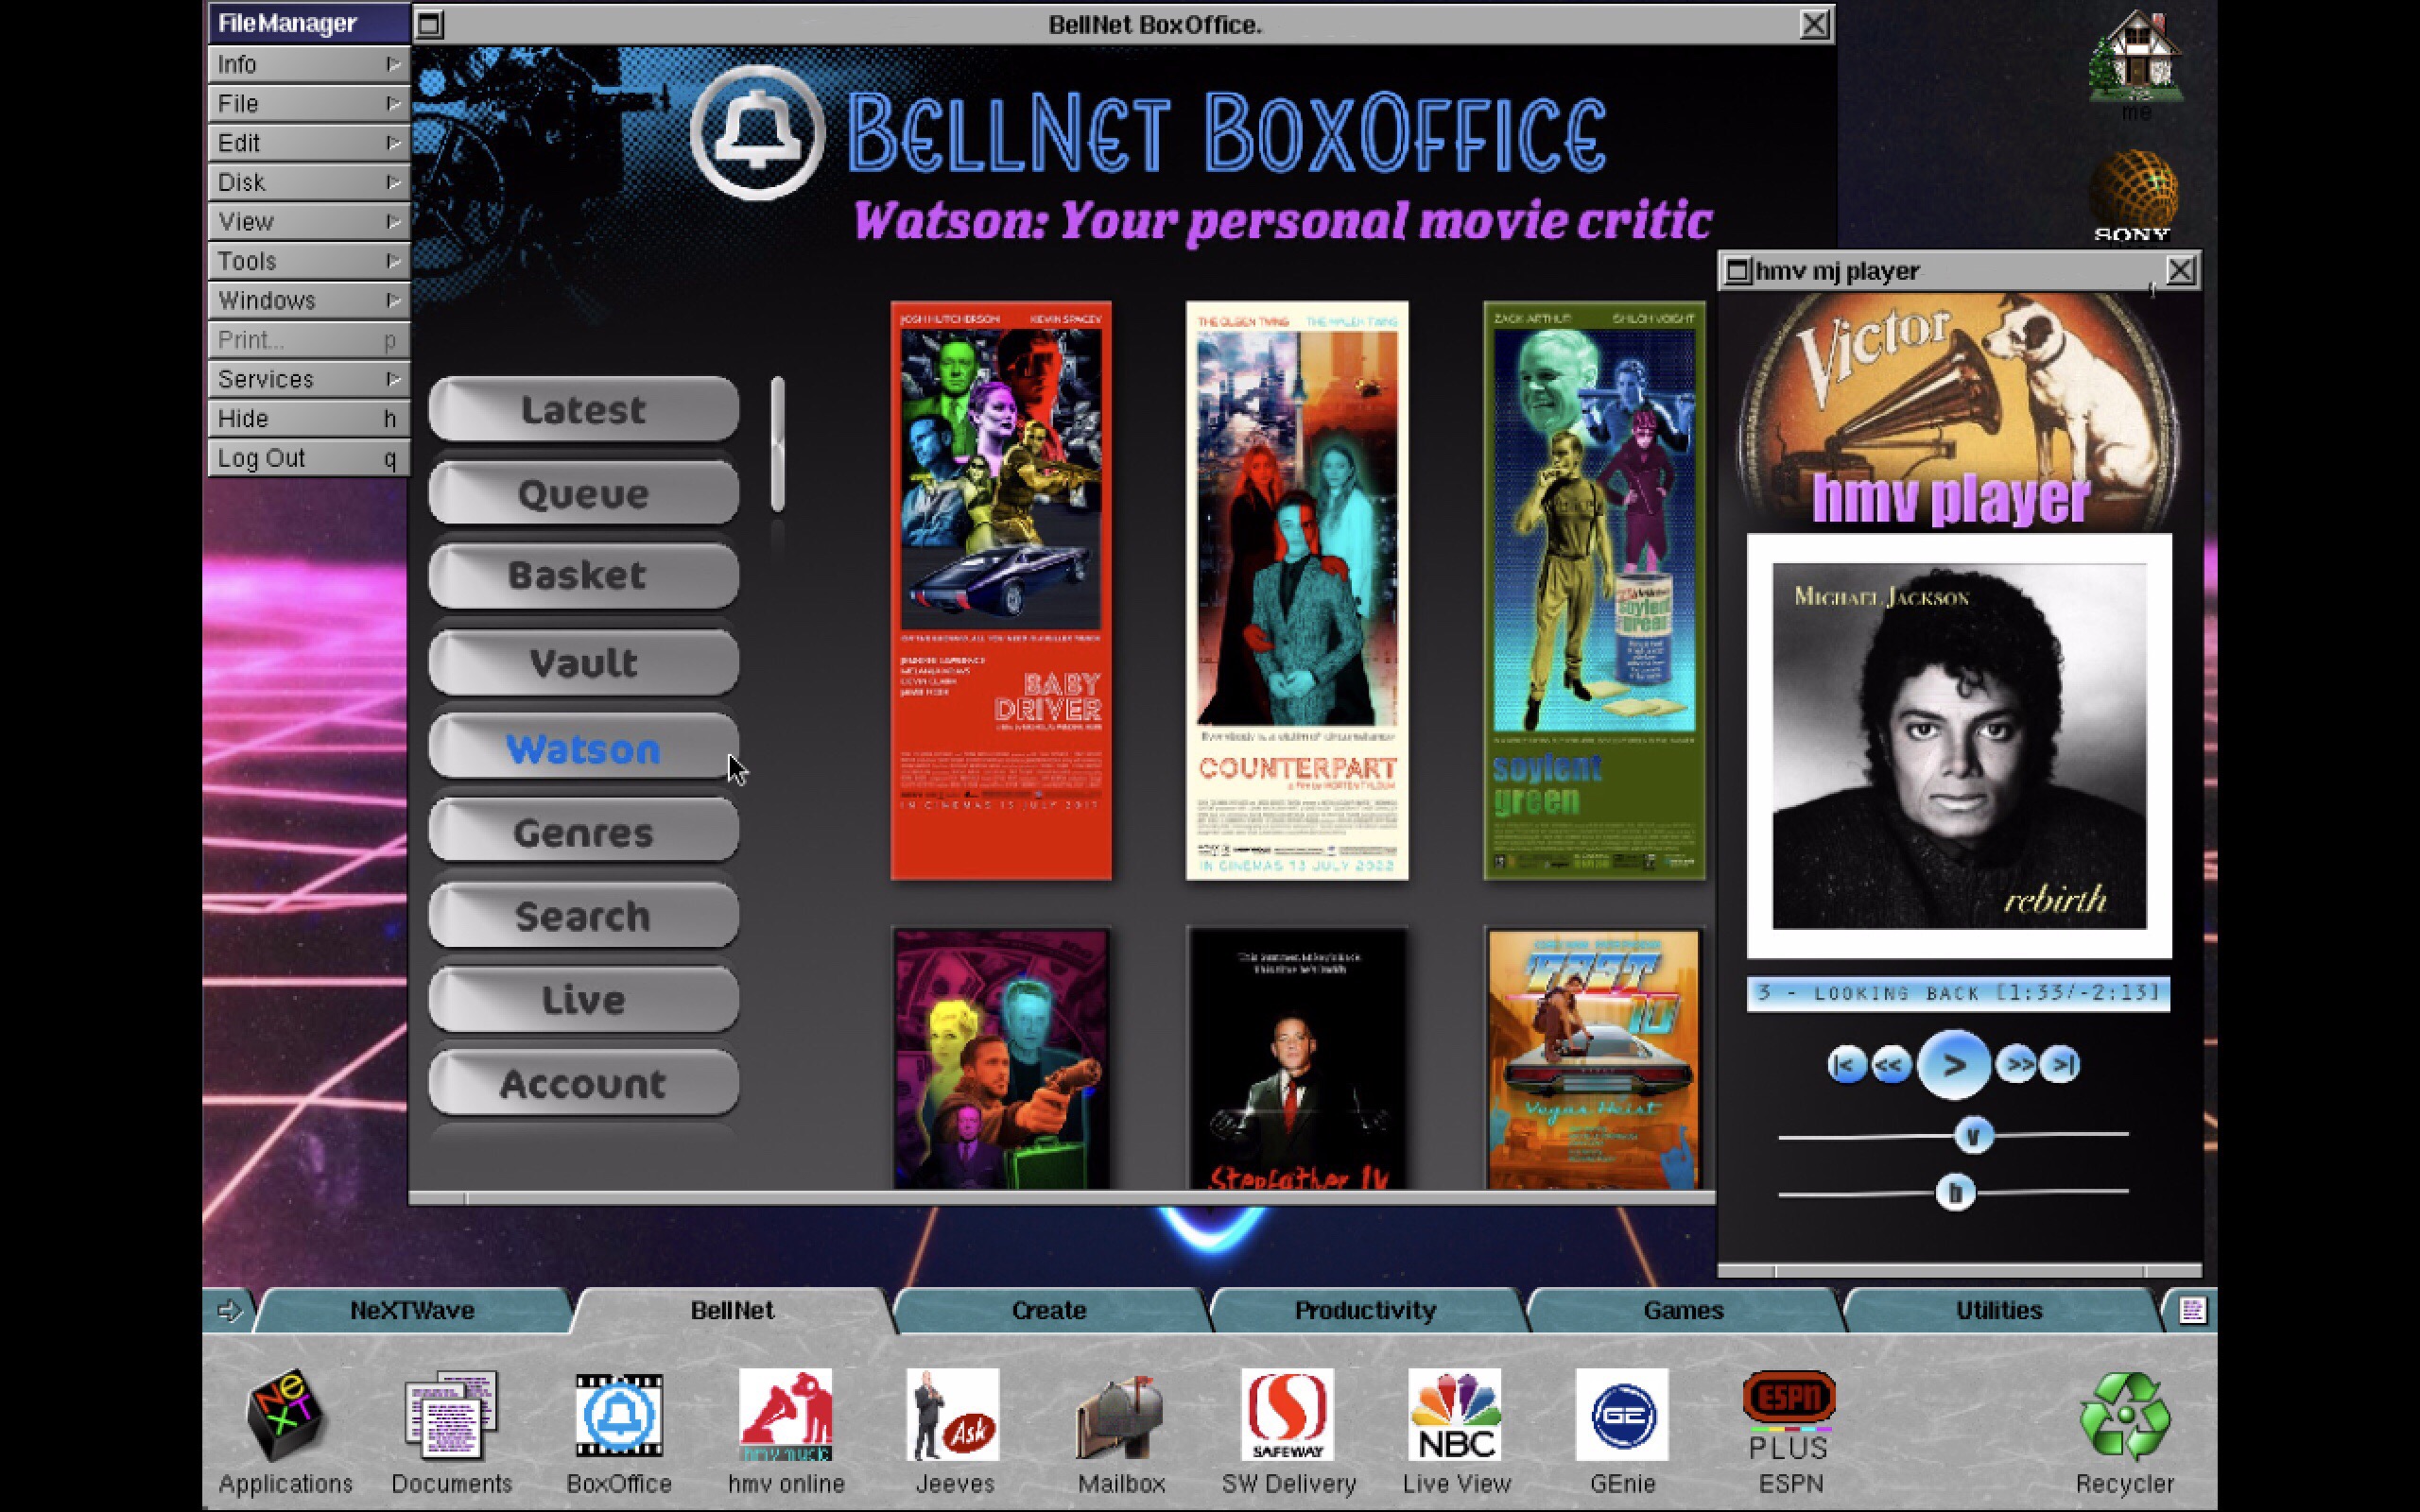Expand the Info menu
Screen dimensions: 2420x1512
308,64
